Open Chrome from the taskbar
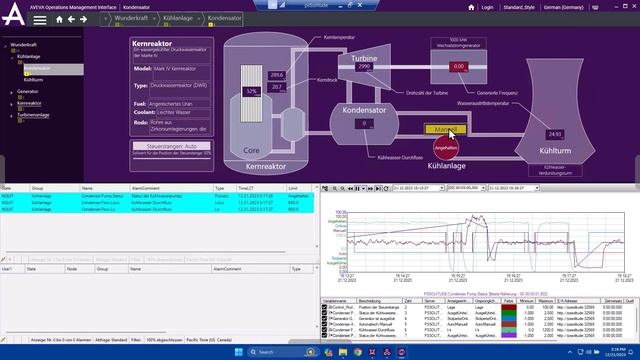Image resolution: width=640 pixels, height=360 pixels. click(358, 352)
